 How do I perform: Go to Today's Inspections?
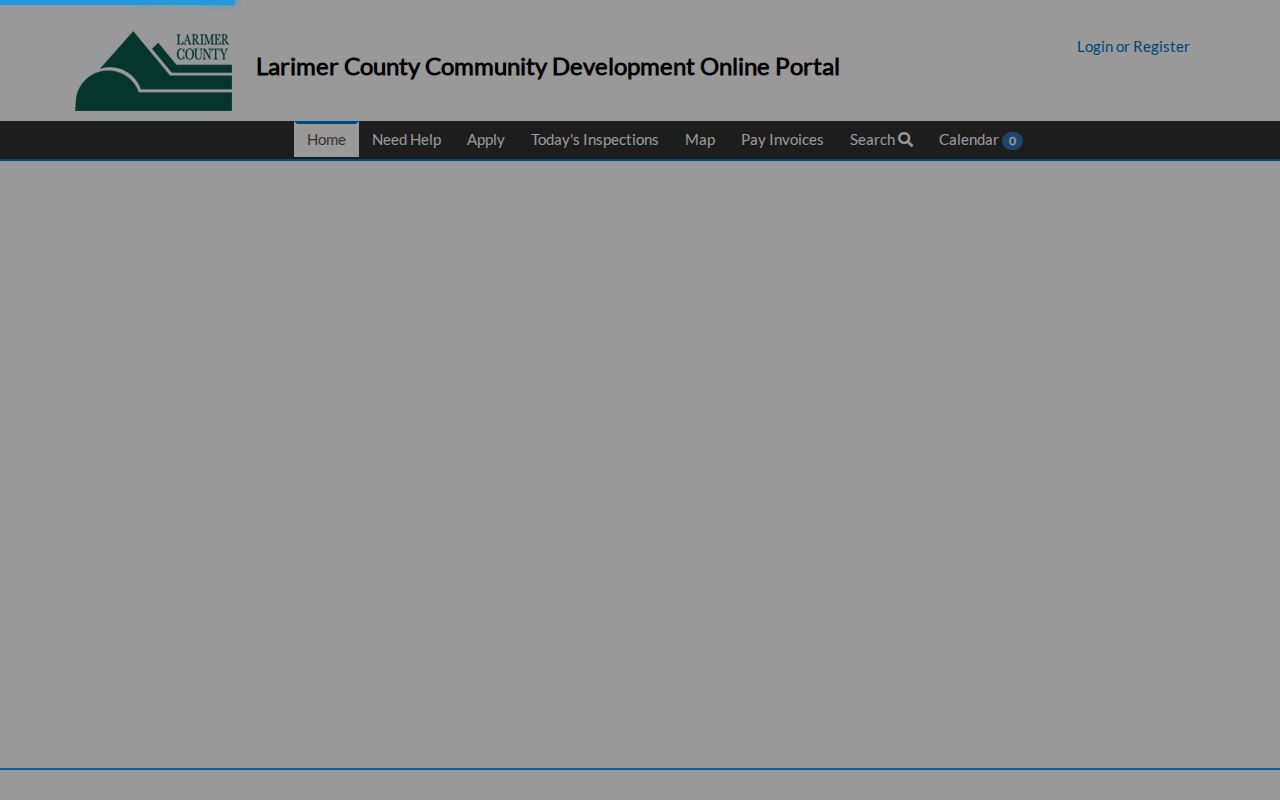click(594, 140)
